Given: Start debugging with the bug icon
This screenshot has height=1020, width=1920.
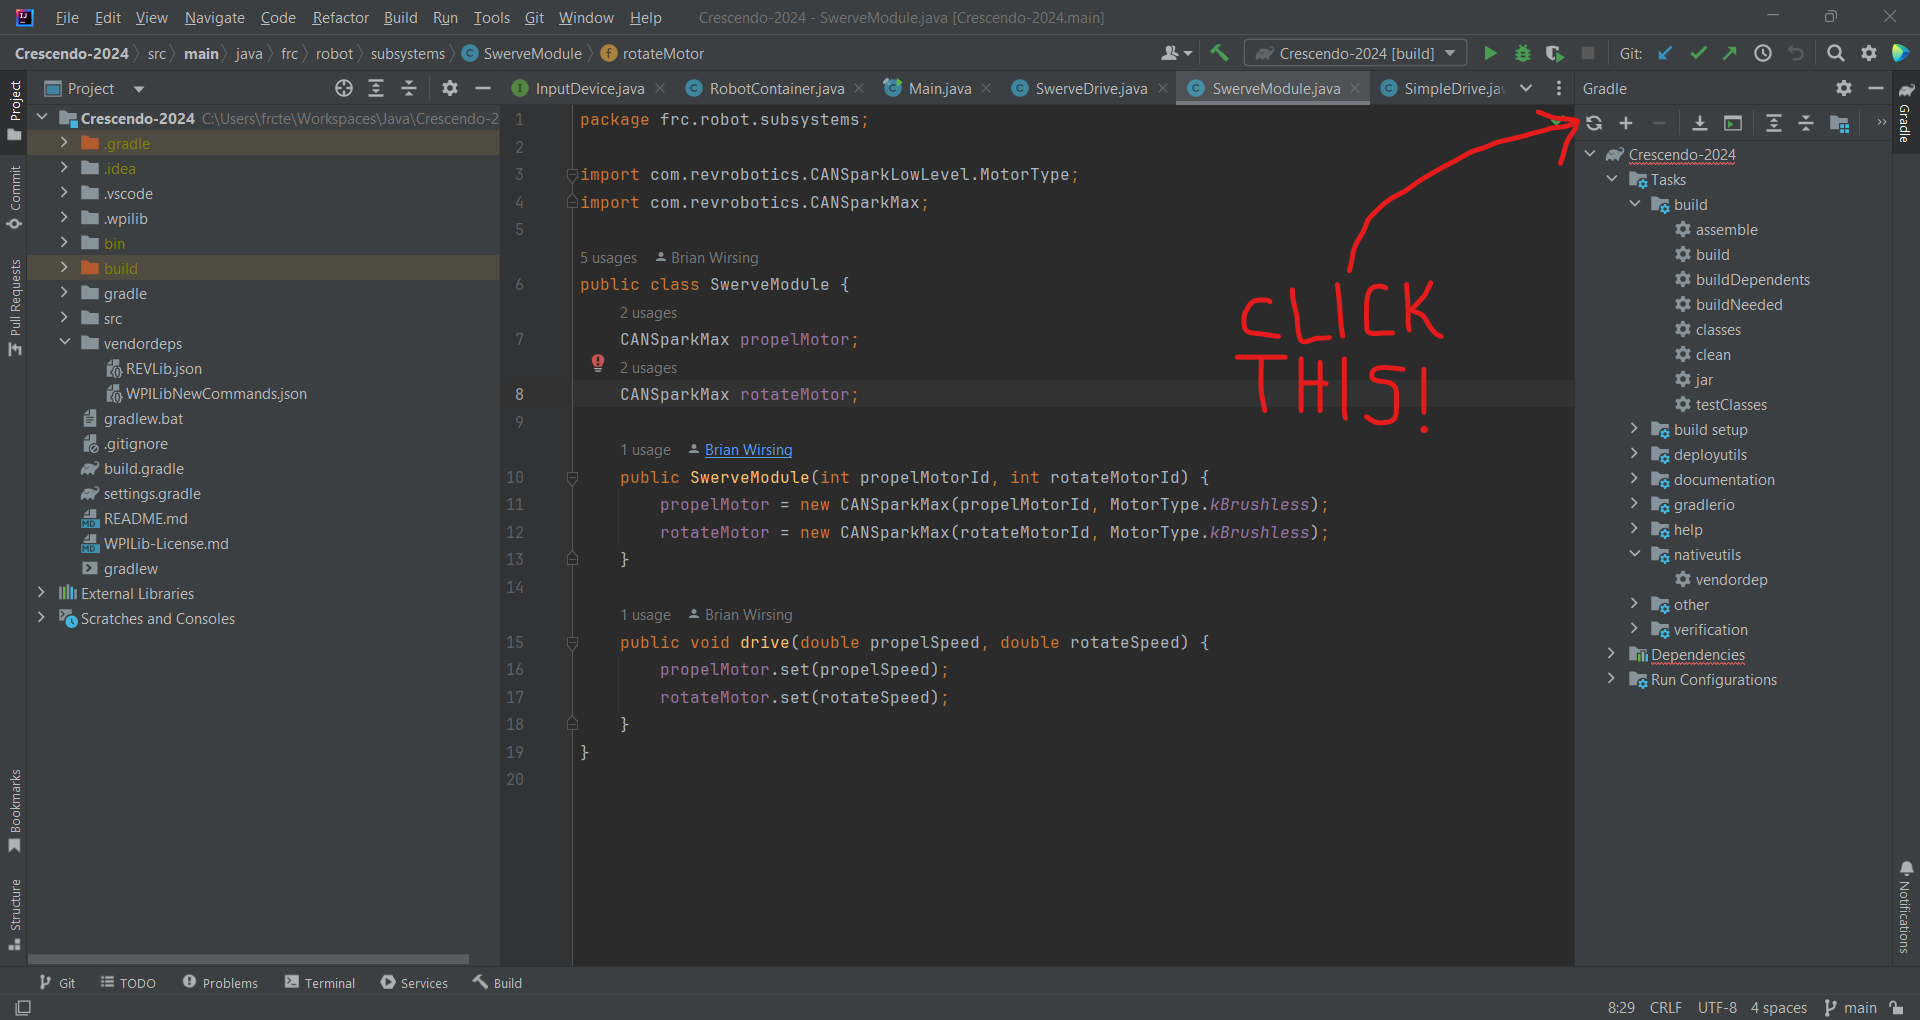Looking at the screenshot, I should [x=1523, y=53].
